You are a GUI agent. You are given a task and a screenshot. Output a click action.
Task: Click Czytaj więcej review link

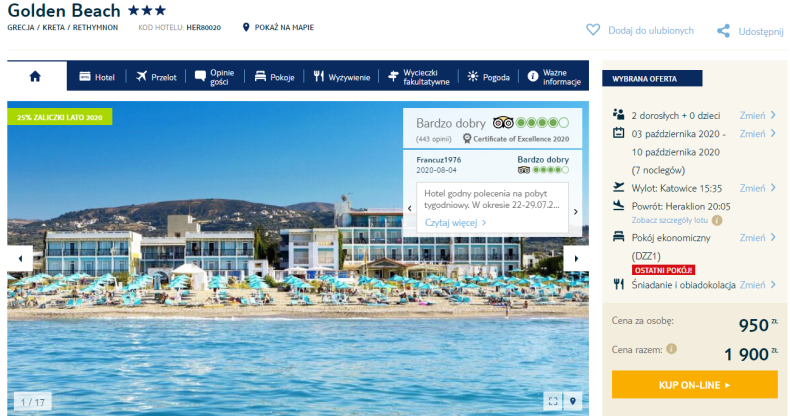pos(455,223)
